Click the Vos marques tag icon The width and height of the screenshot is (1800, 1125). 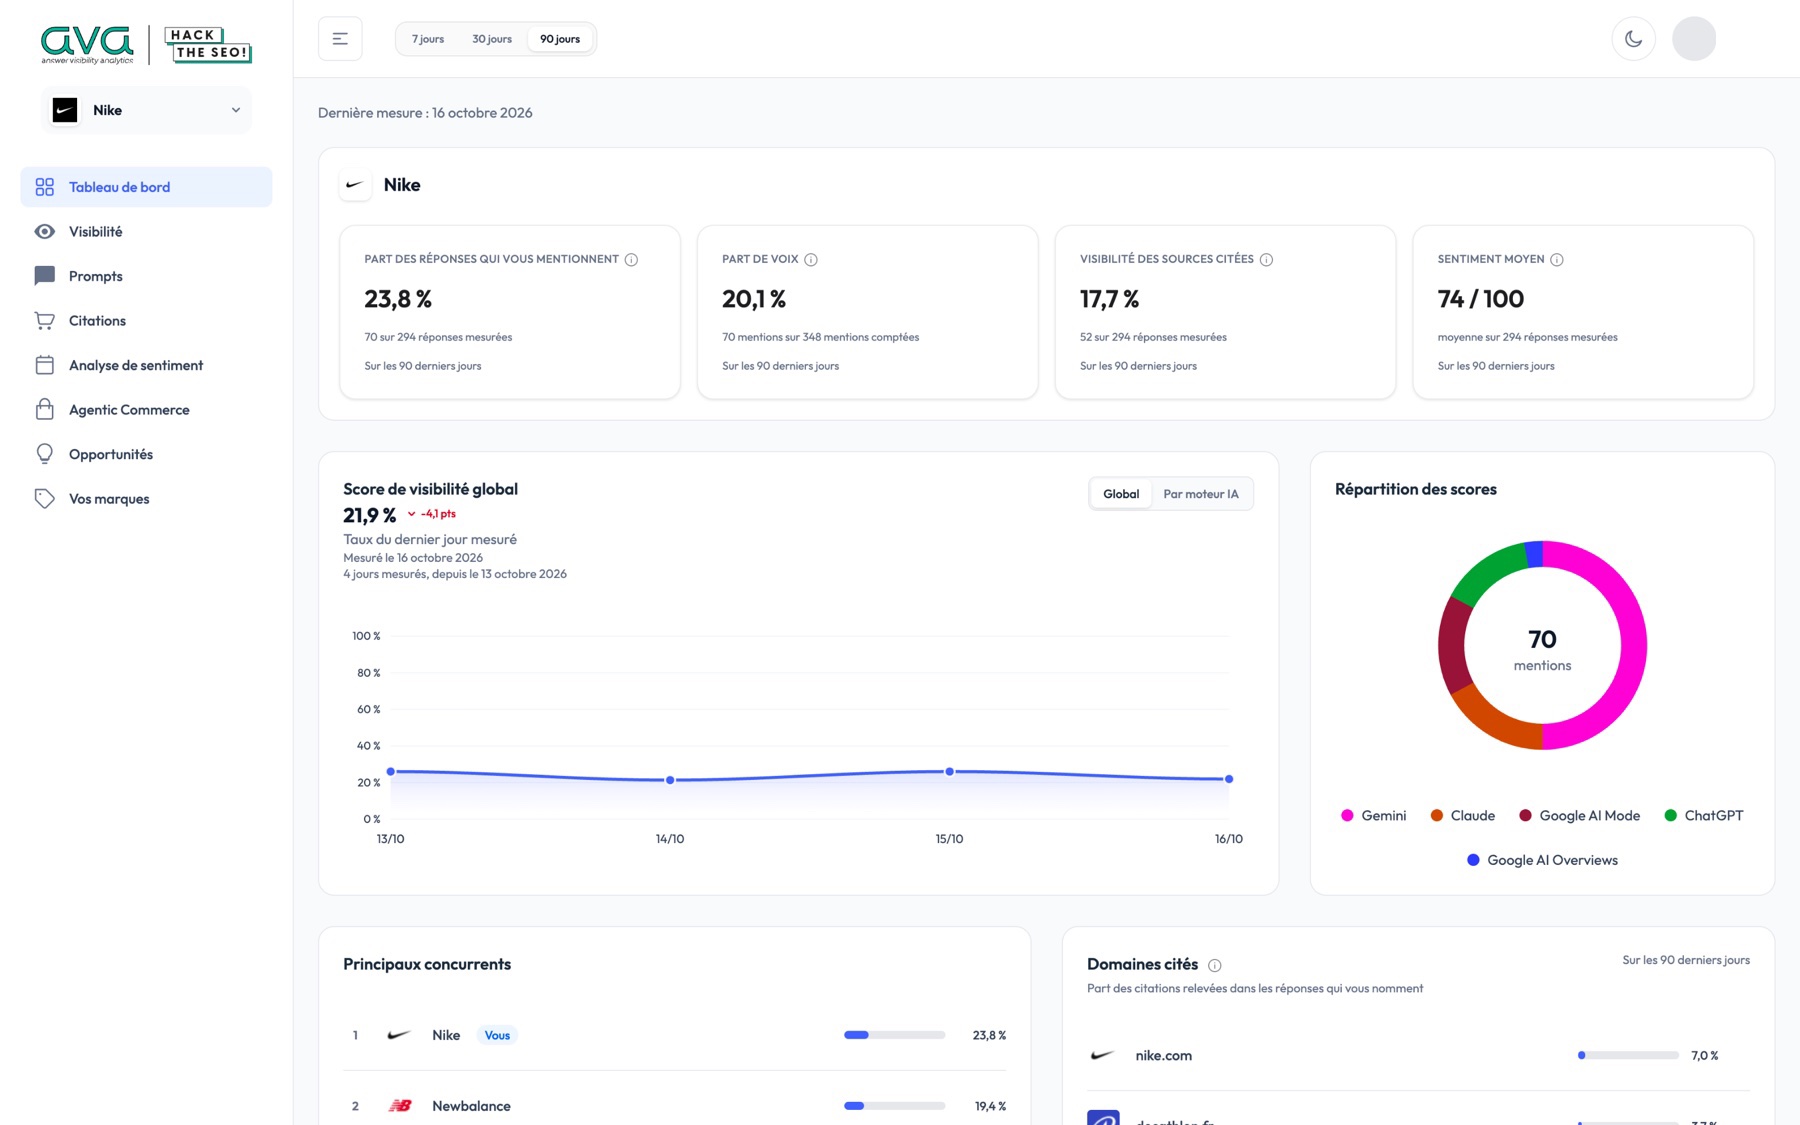[45, 499]
